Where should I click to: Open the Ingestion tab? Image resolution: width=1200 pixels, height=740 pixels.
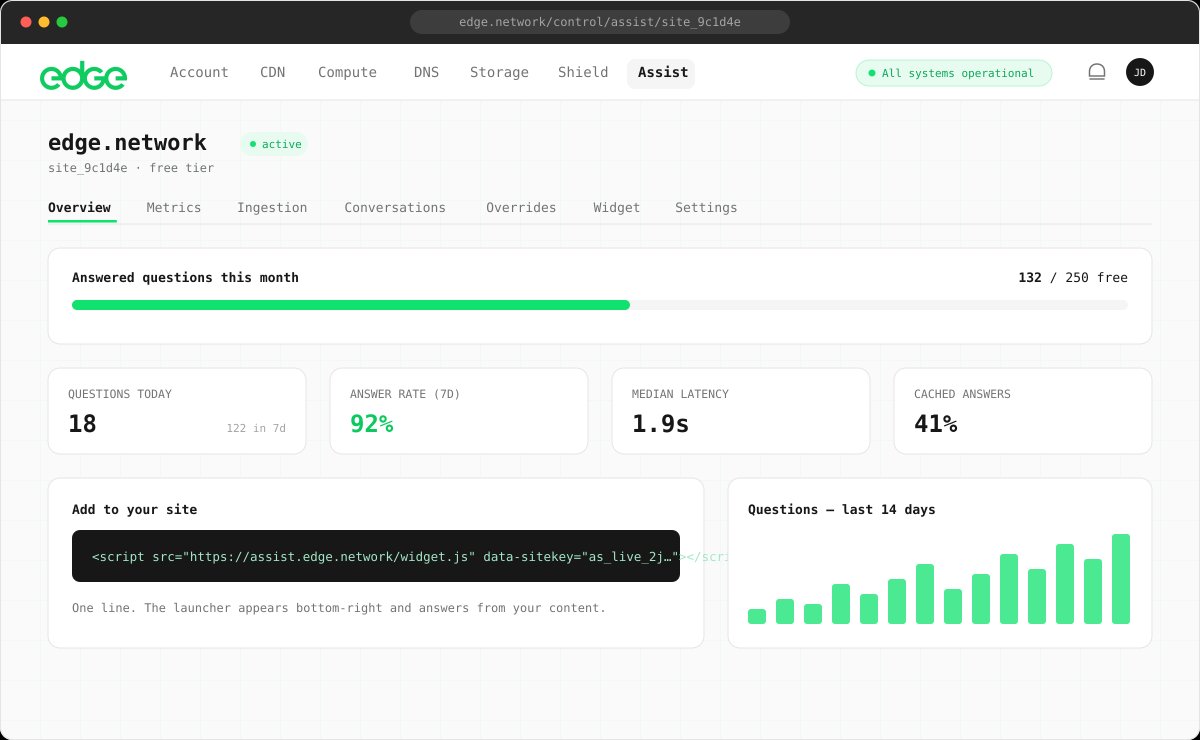[x=272, y=208]
